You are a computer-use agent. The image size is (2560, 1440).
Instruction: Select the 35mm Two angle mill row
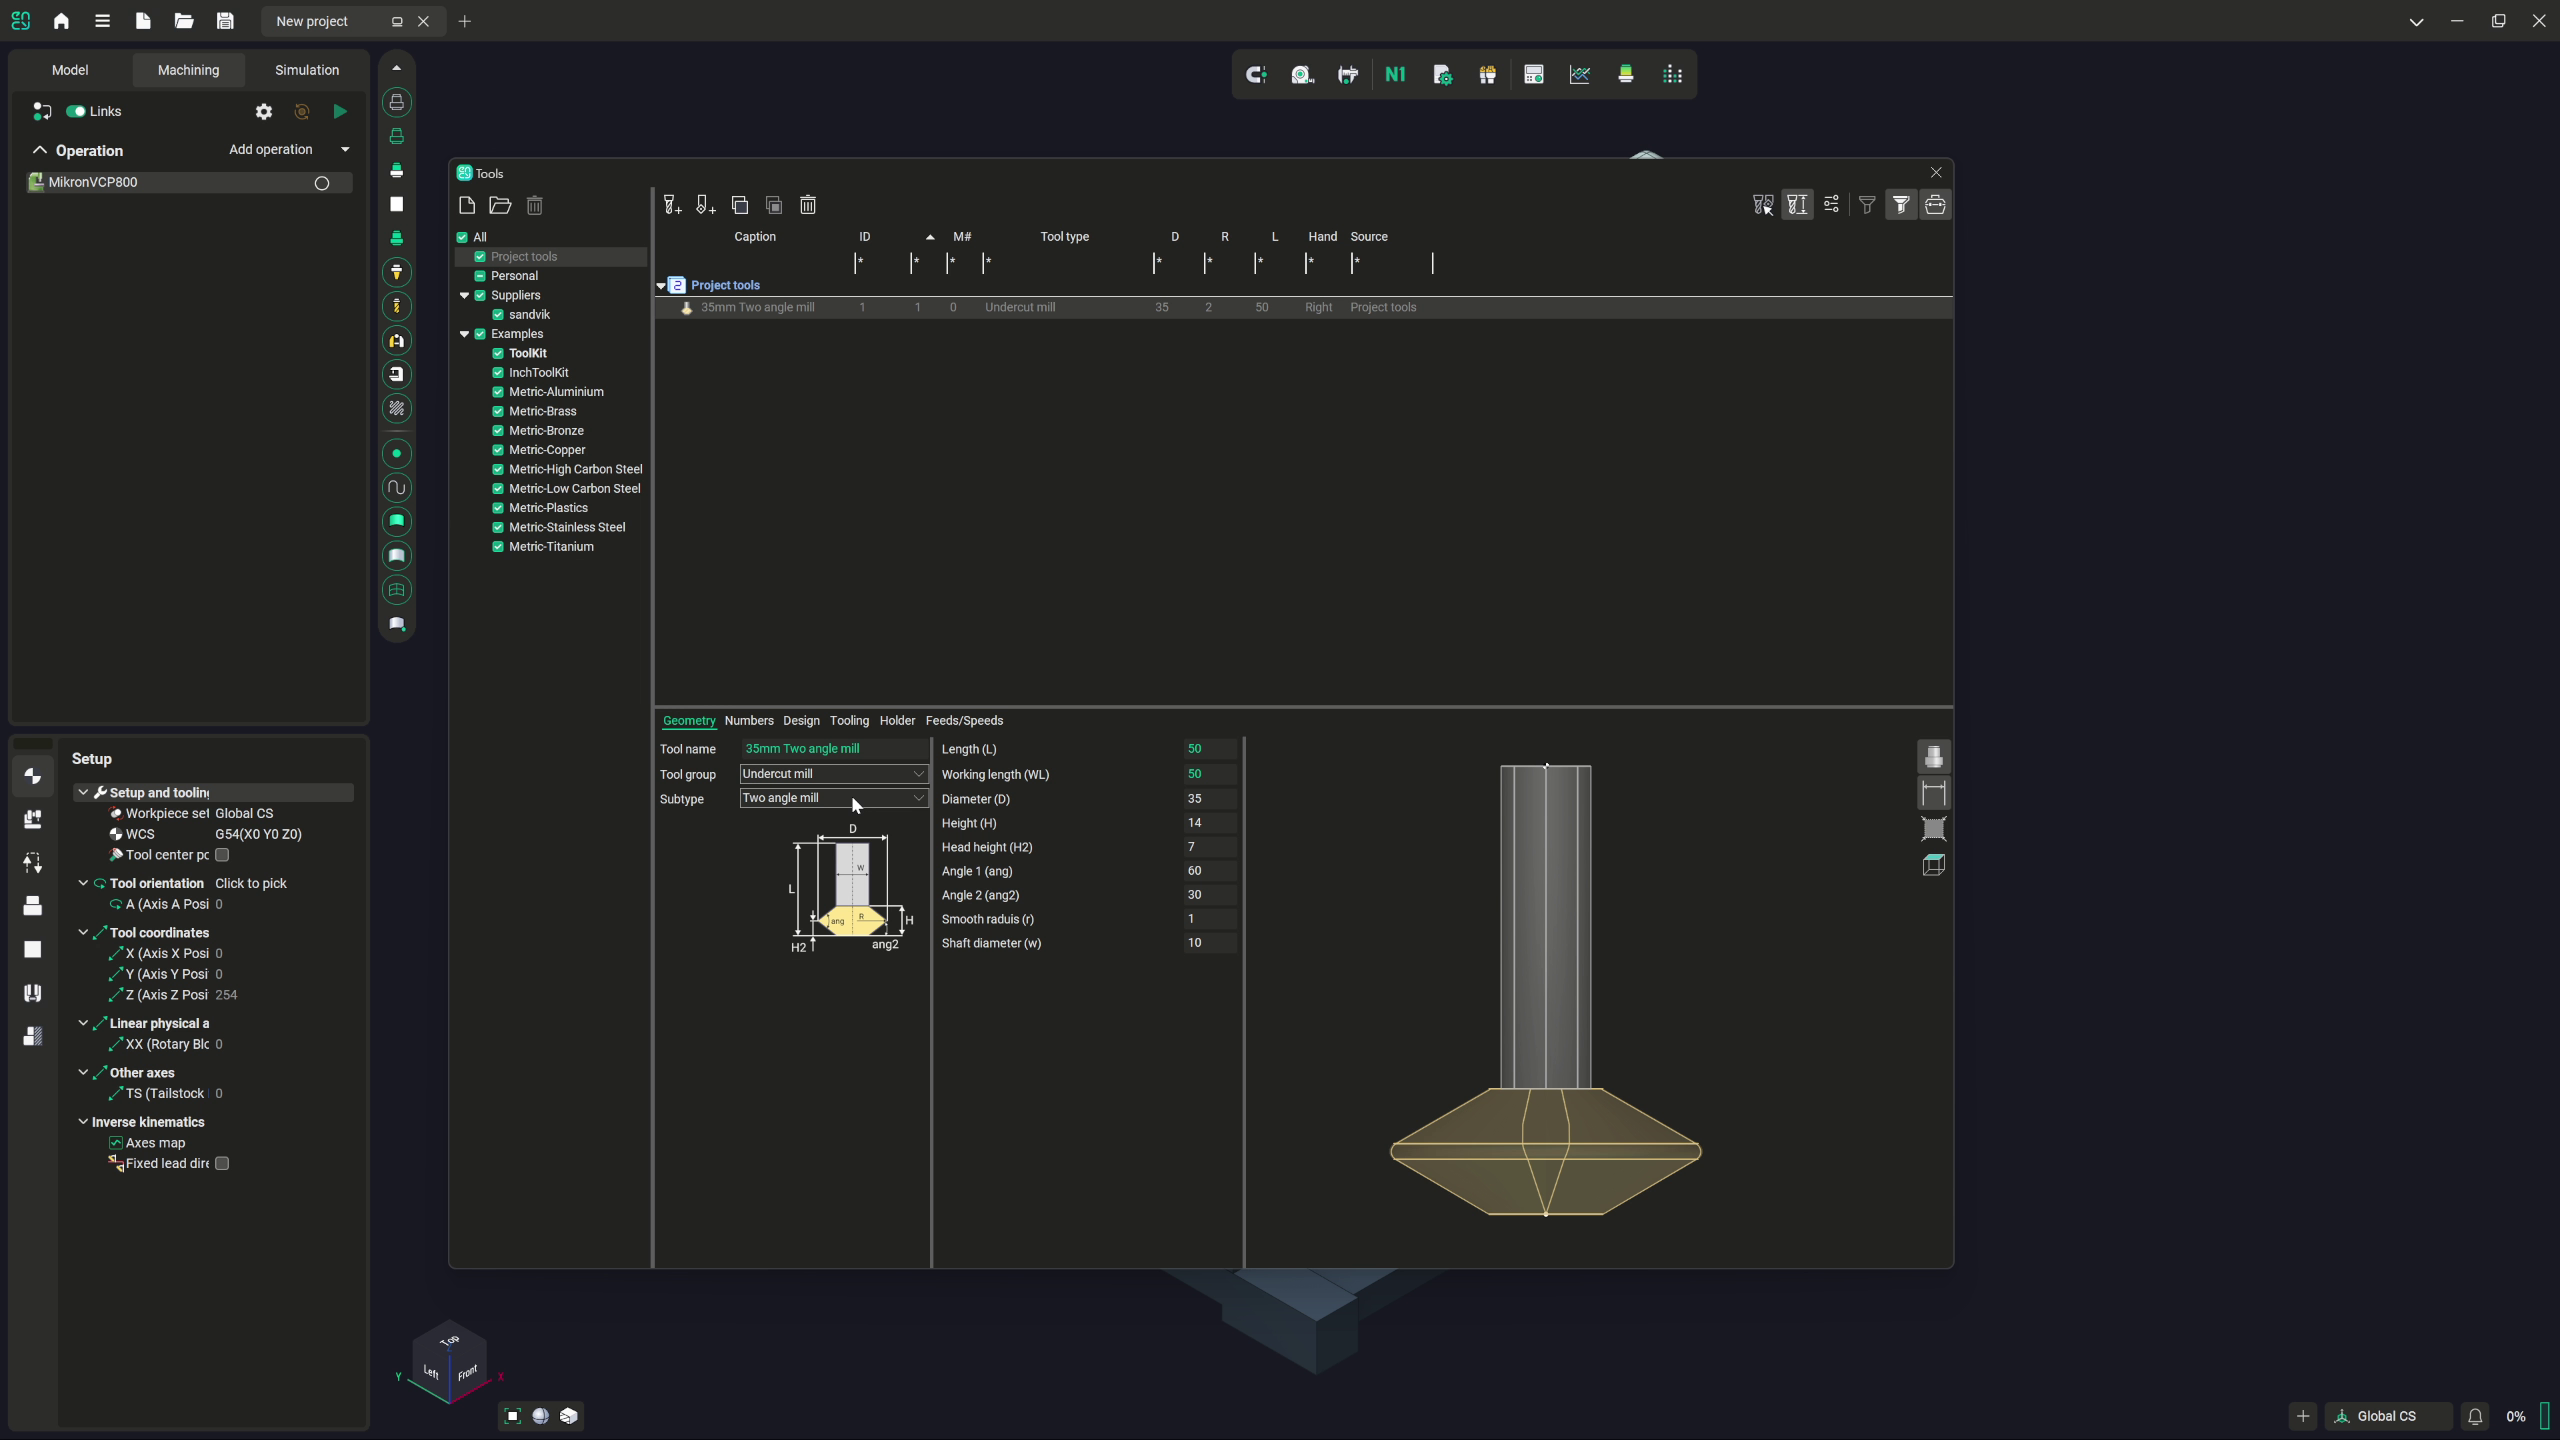(757, 308)
